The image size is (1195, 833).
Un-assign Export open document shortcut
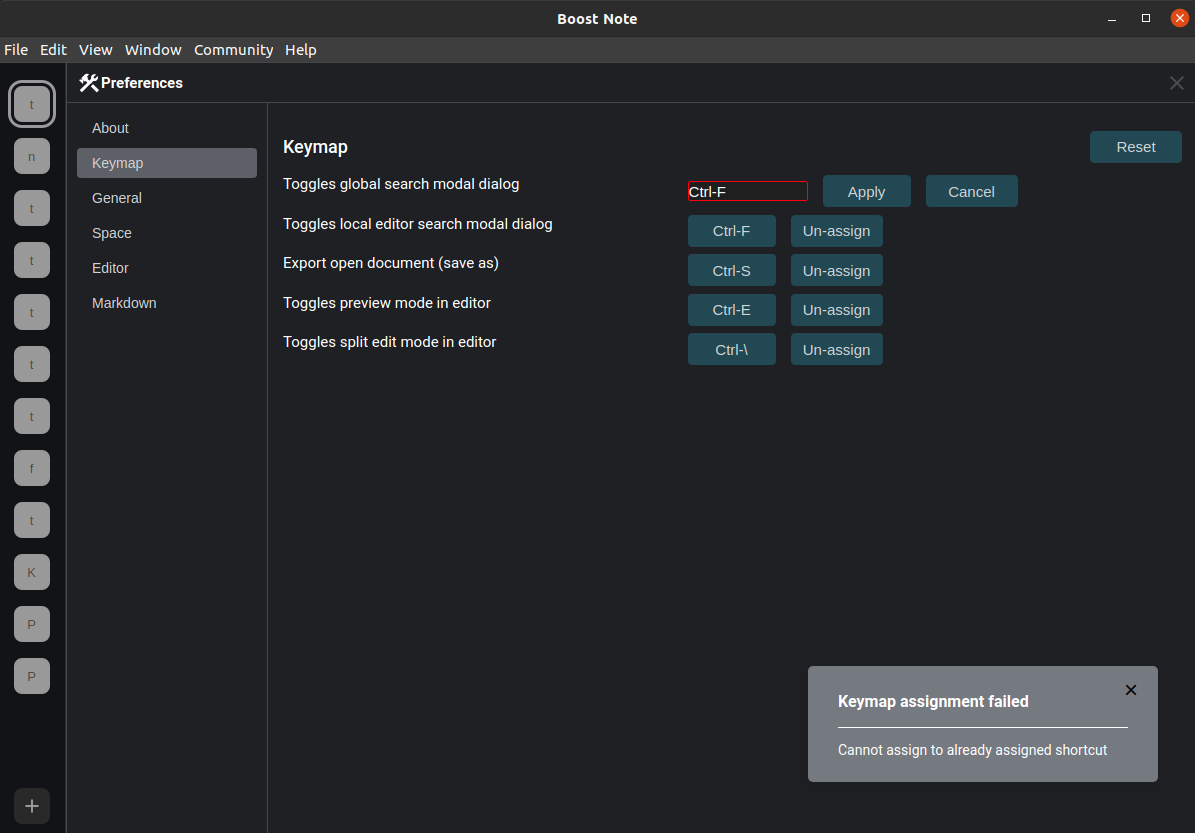click(837, 271)
